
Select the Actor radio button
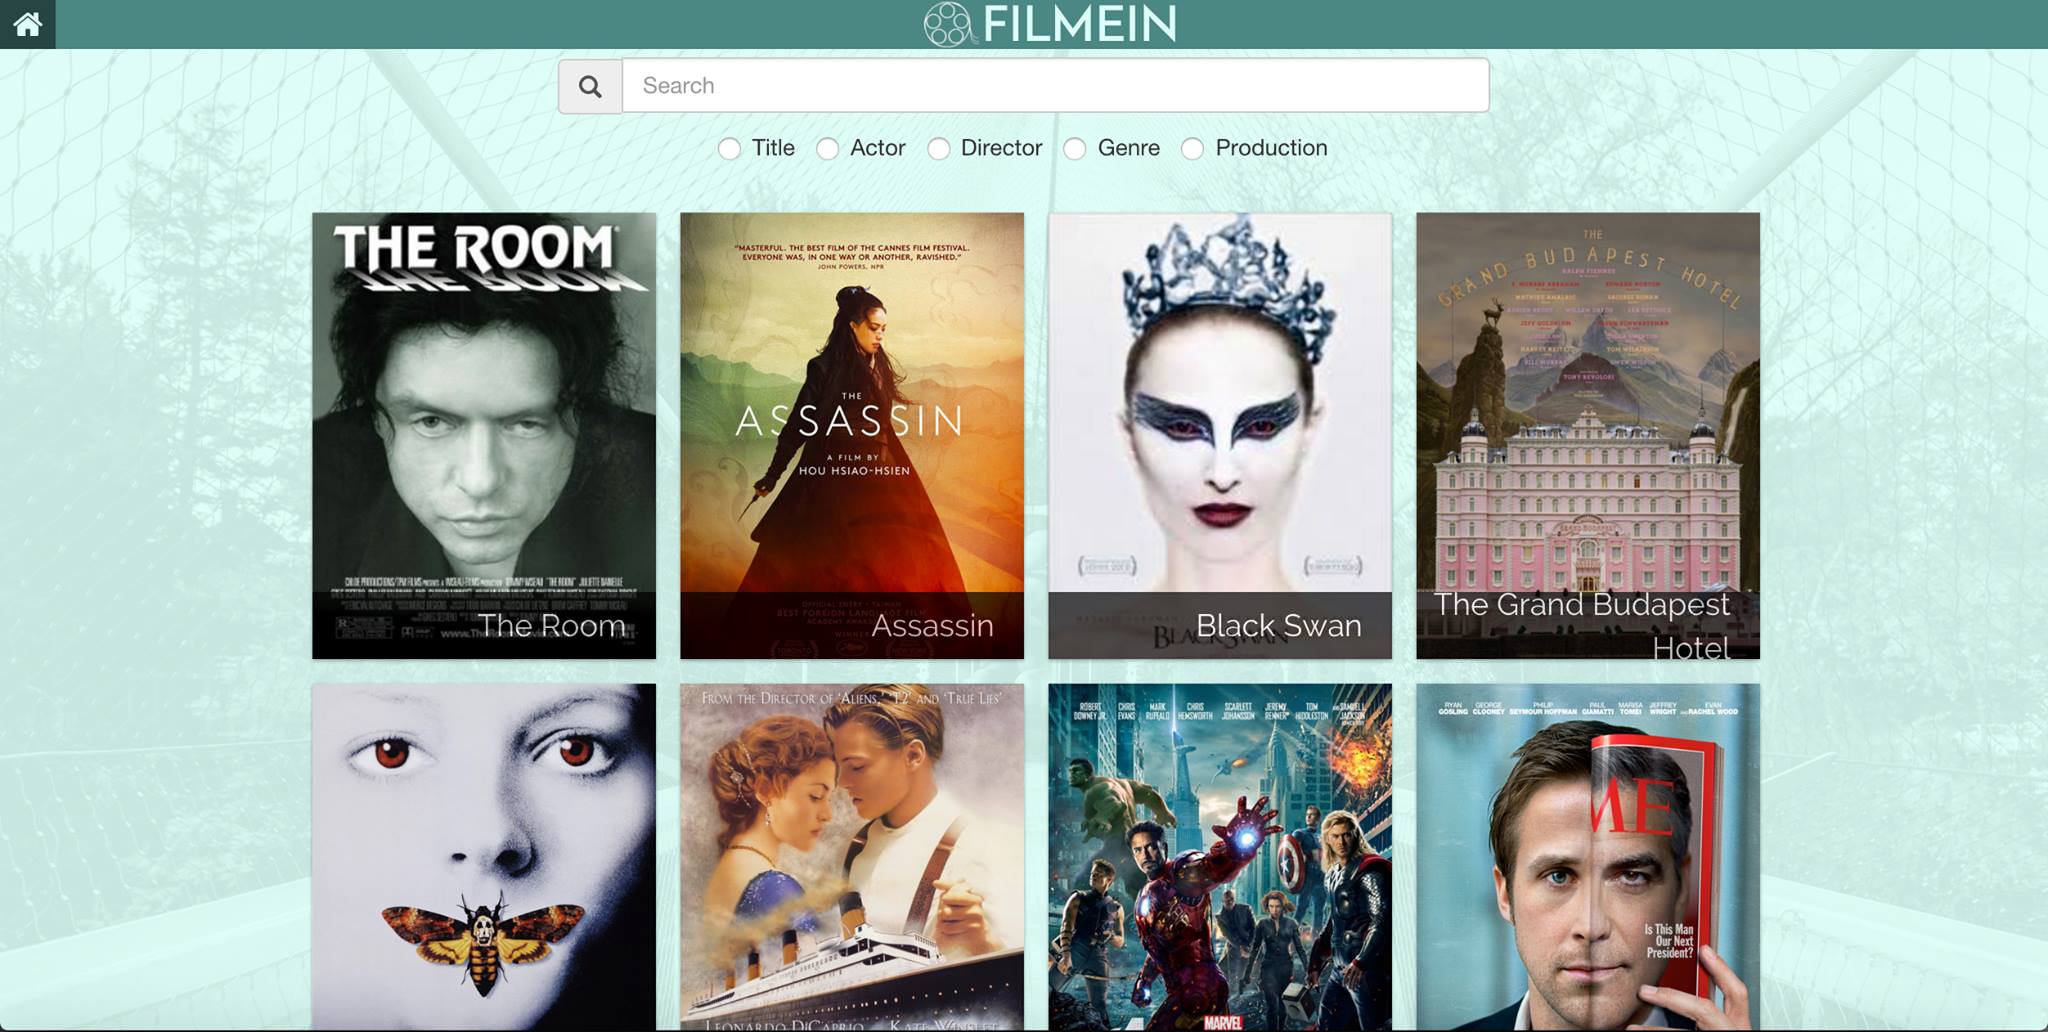[x=828, y=149]
